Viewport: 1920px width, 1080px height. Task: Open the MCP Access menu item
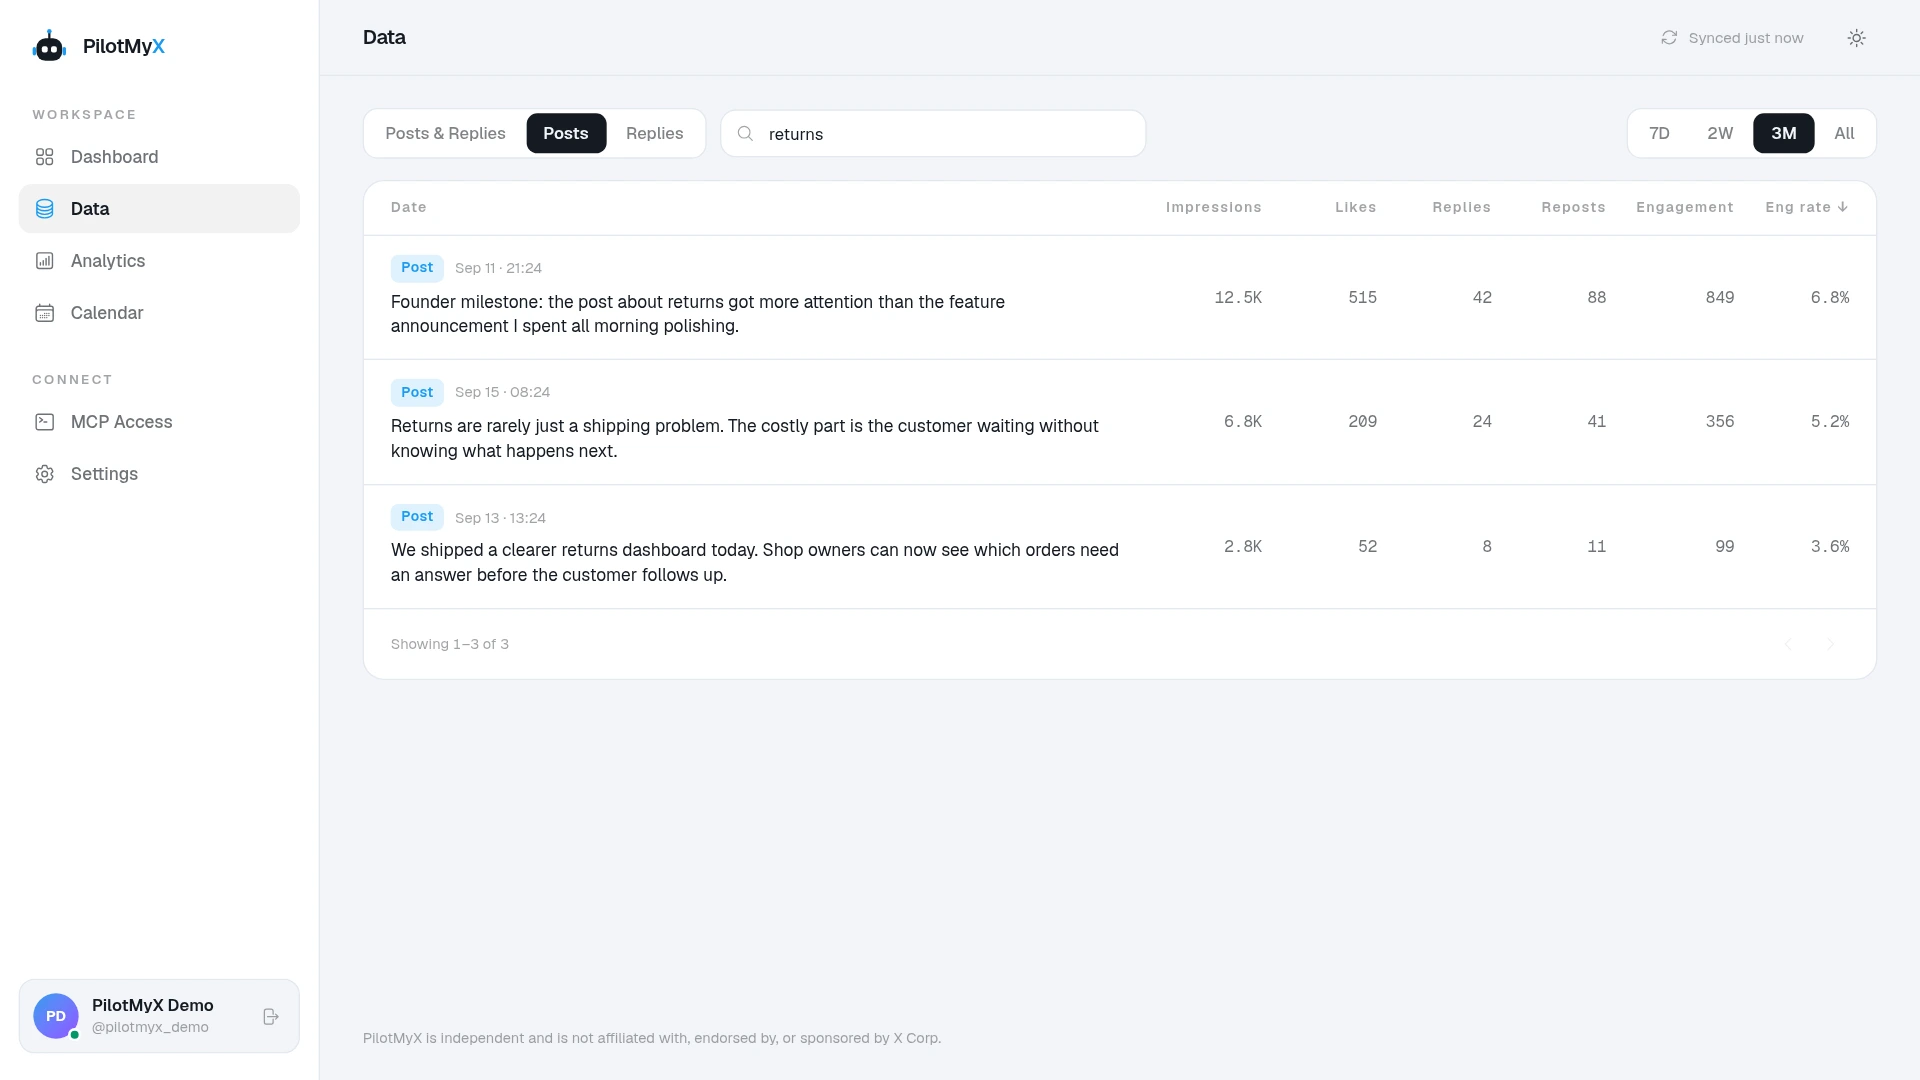point(159,422)
